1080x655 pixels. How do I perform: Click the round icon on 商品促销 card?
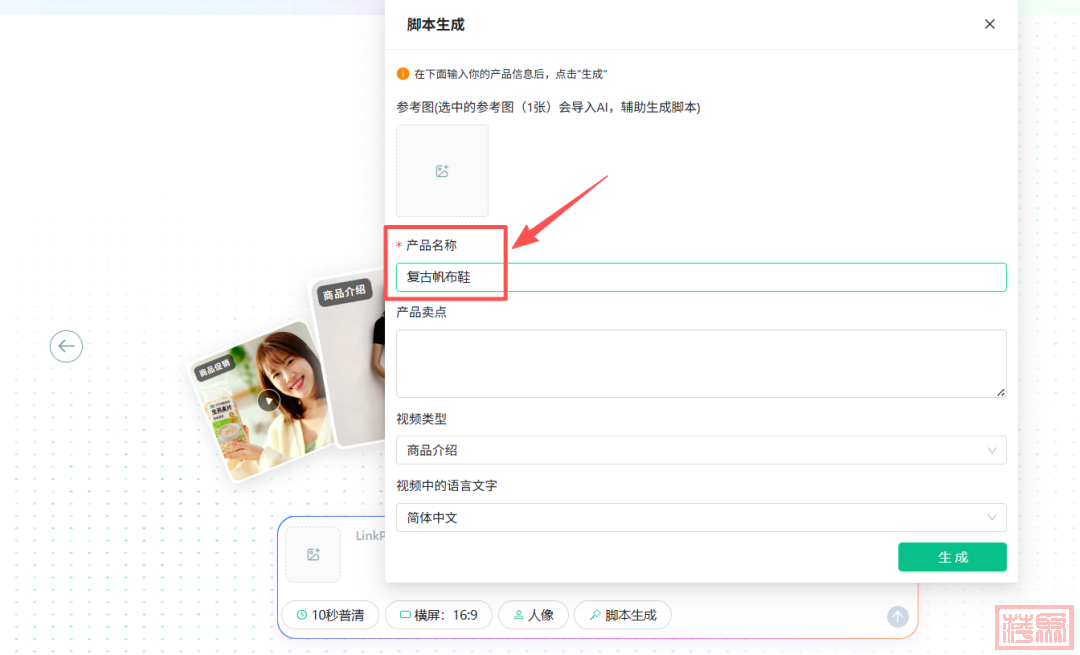(x=267, y=401)
